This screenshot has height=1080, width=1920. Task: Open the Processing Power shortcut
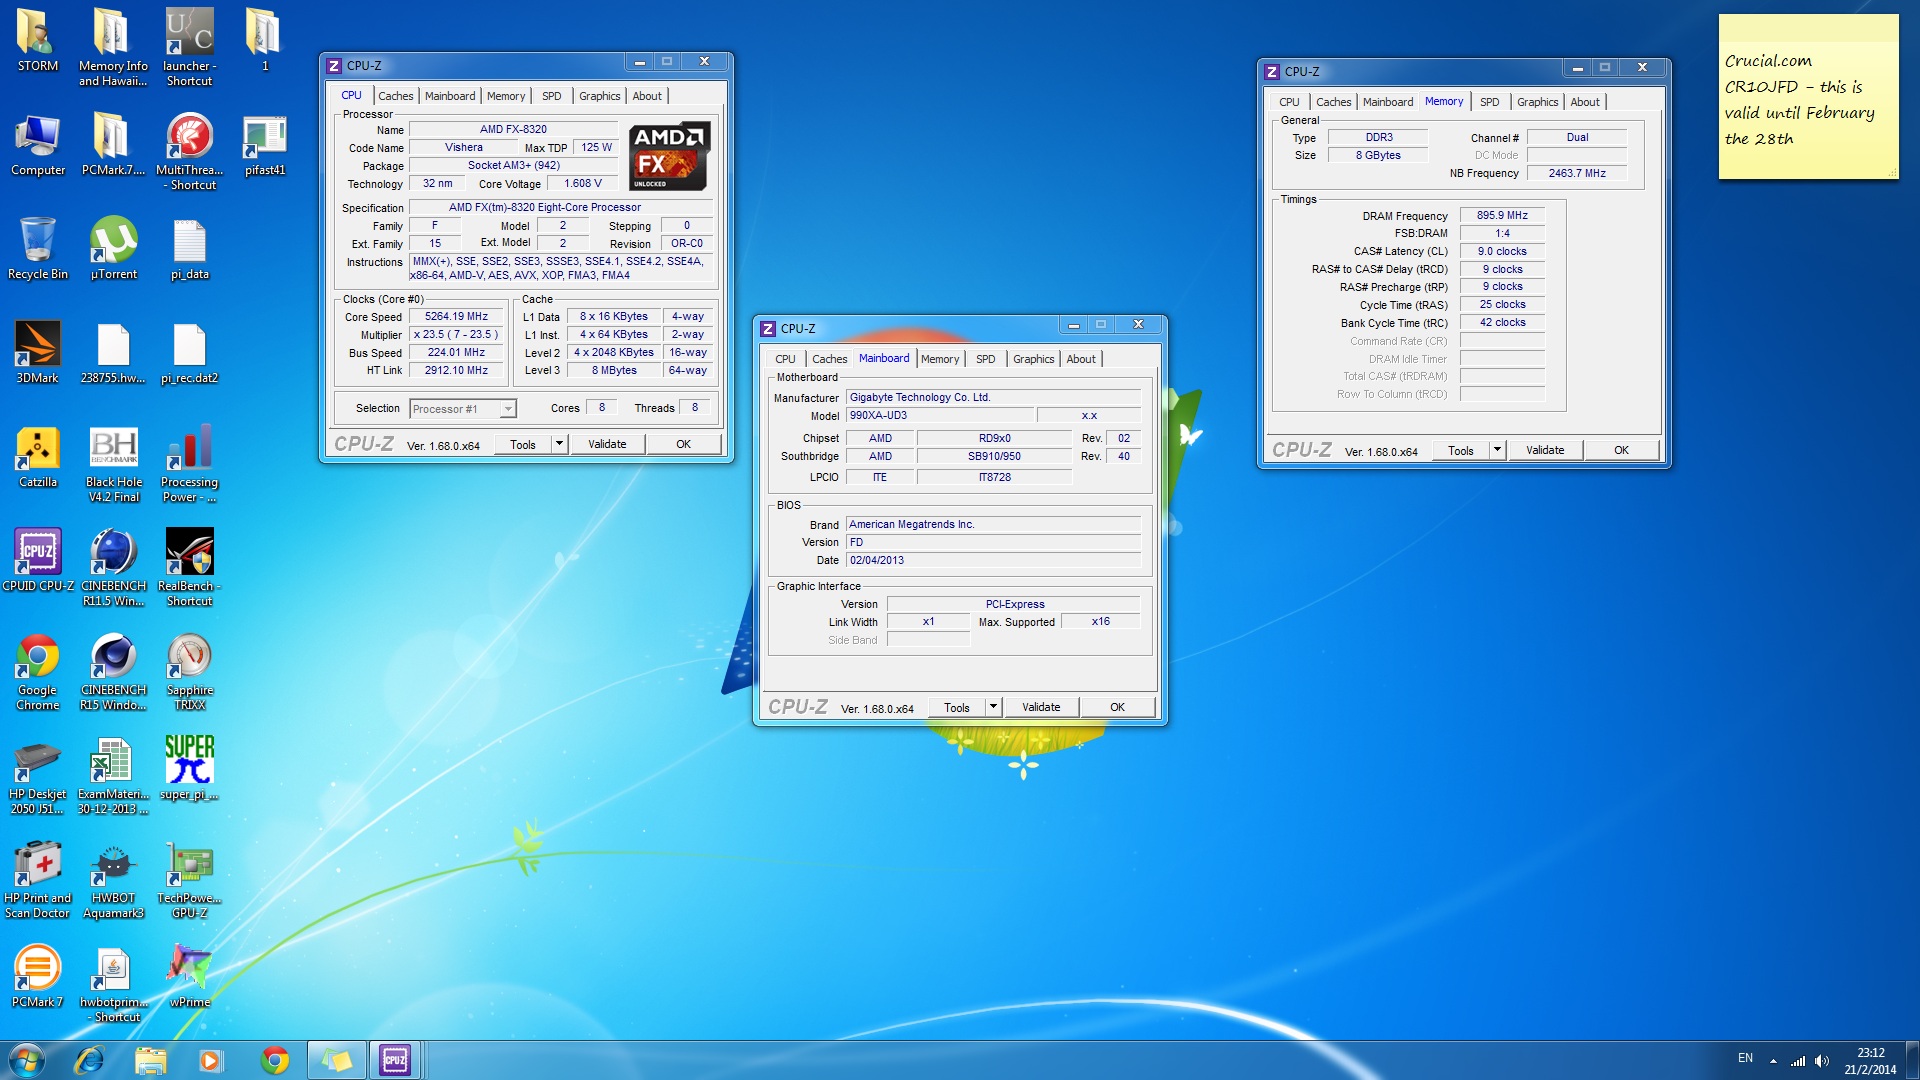189,464
